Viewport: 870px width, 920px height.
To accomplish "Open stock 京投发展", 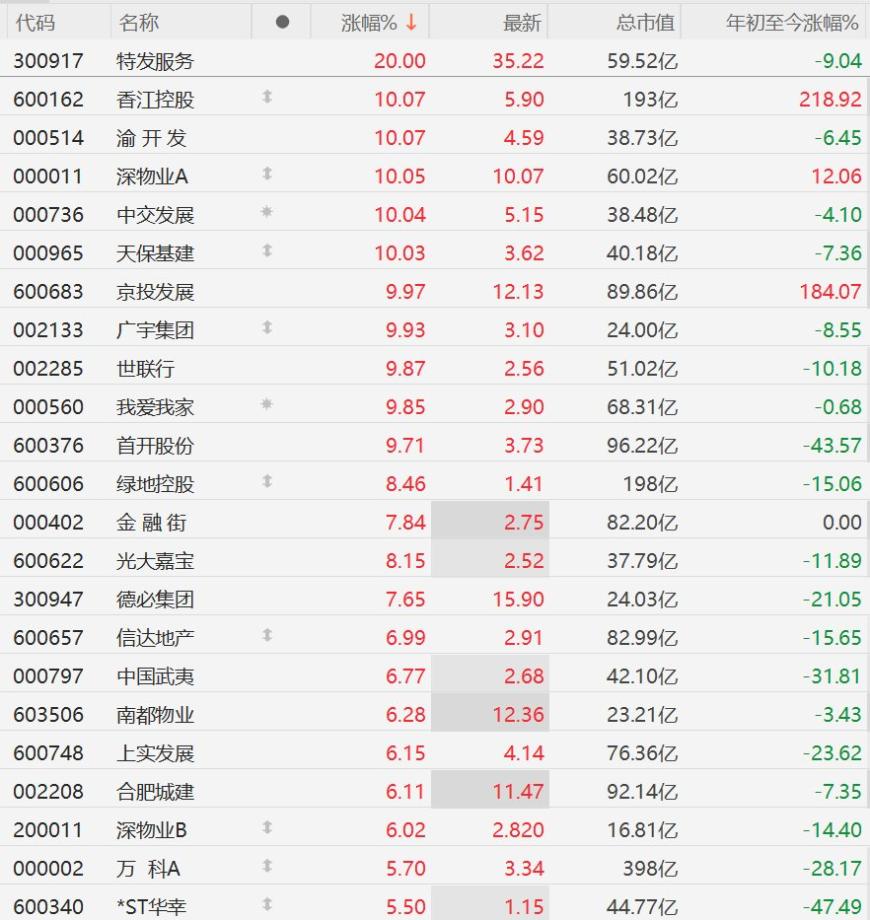I will tap(155, 292).
